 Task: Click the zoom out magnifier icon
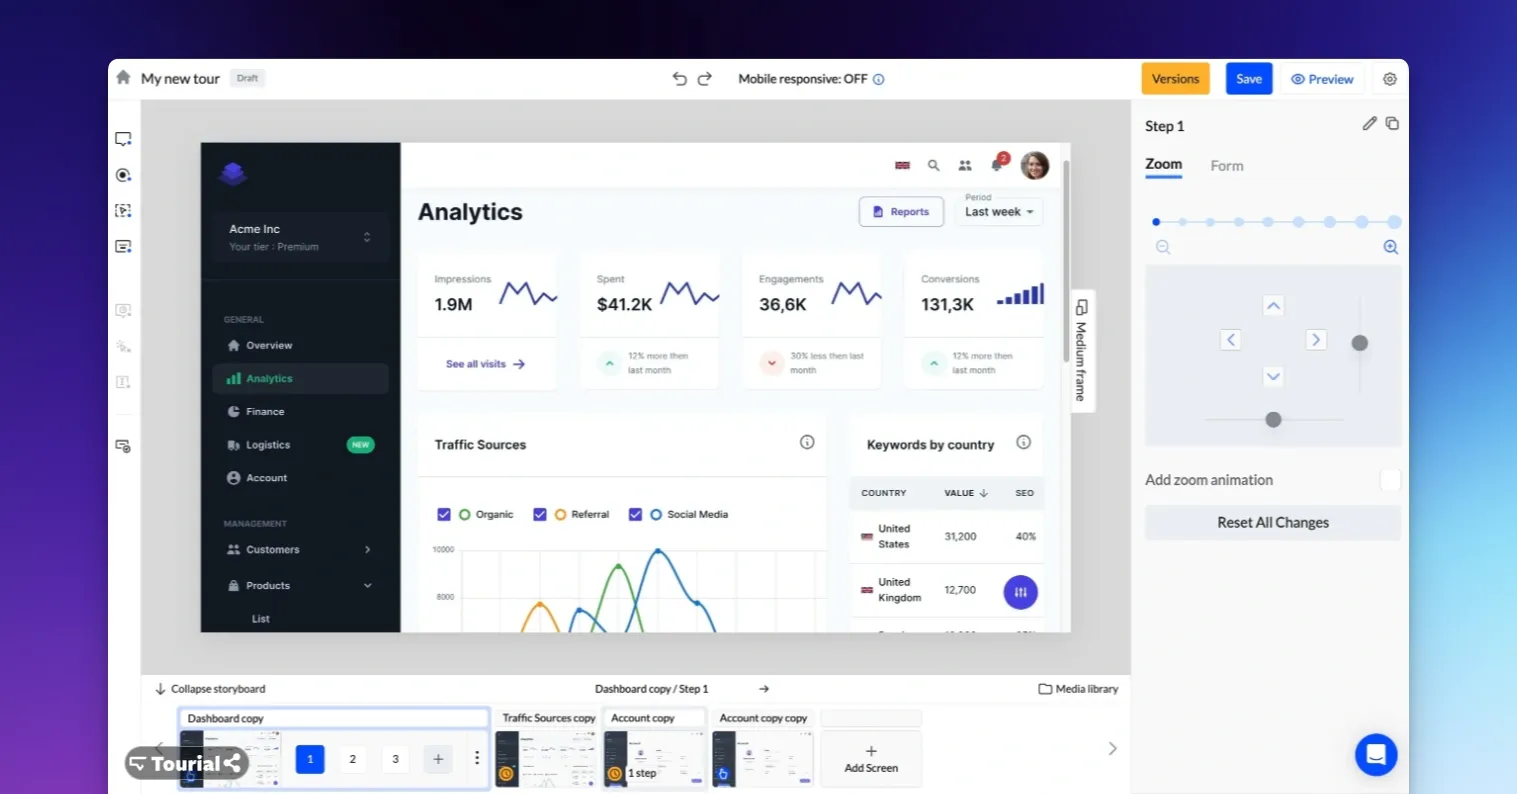tap(1163, 247)
